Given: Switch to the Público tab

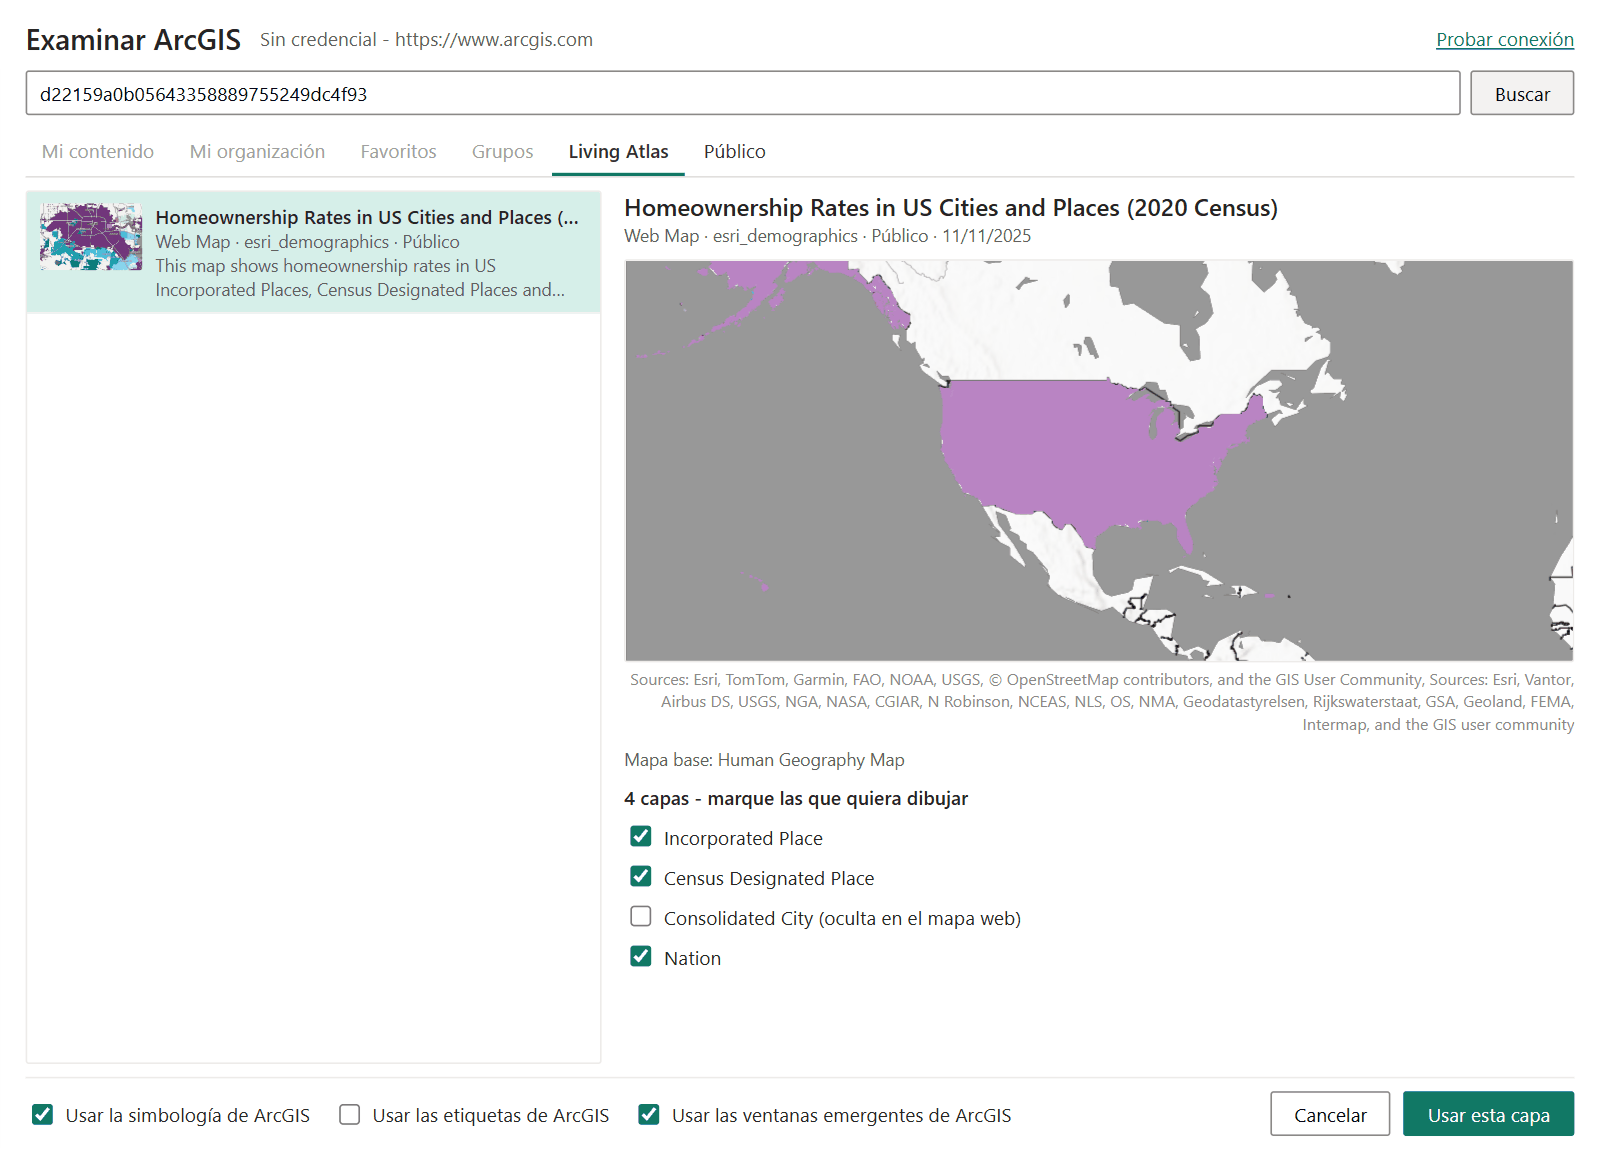Looking at the screenshot, I should [735, 152].
